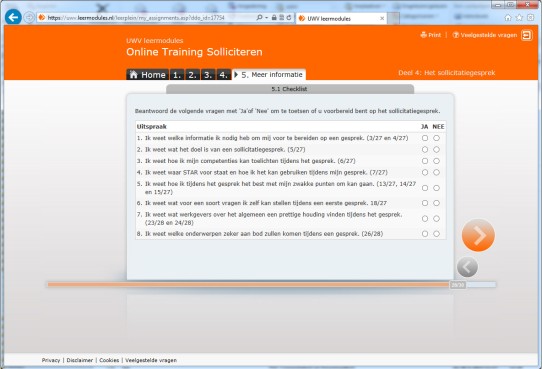Open Veelgestelde vragen in orange header
The height and width of the screenshot is (369, 542).
point(485,35)
